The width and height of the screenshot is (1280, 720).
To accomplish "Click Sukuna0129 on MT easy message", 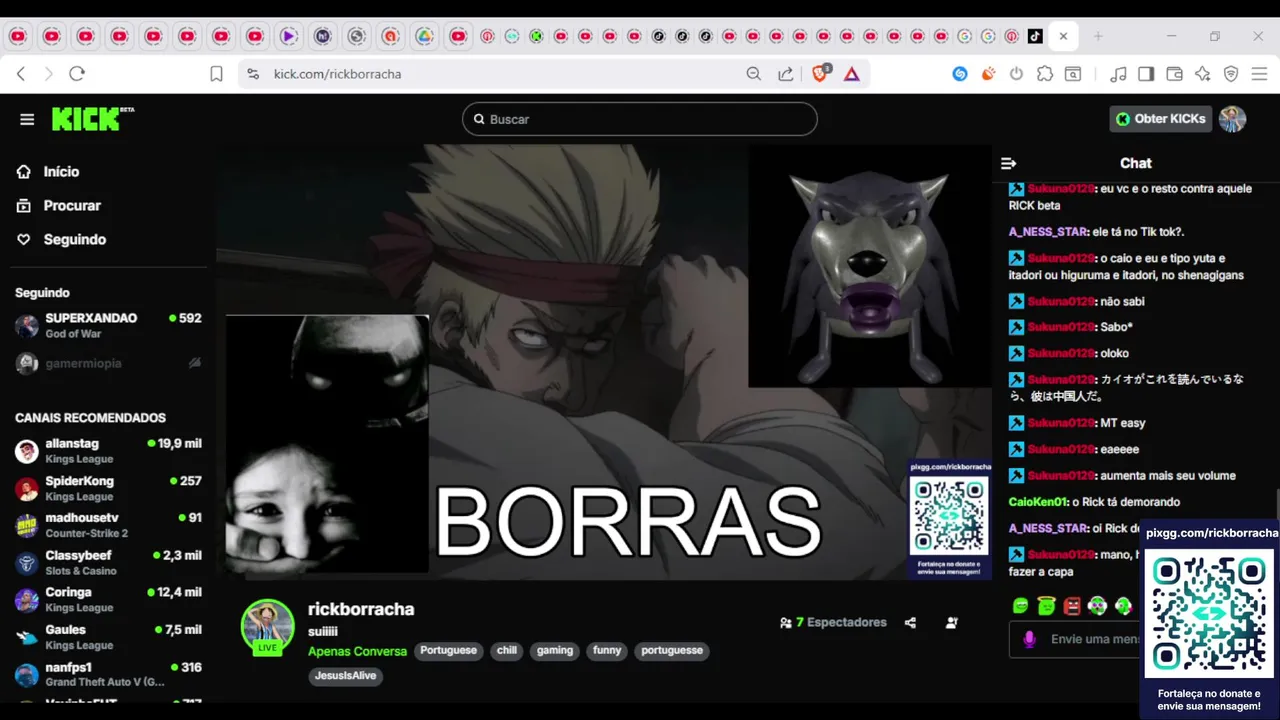I will click(1061, 423).
